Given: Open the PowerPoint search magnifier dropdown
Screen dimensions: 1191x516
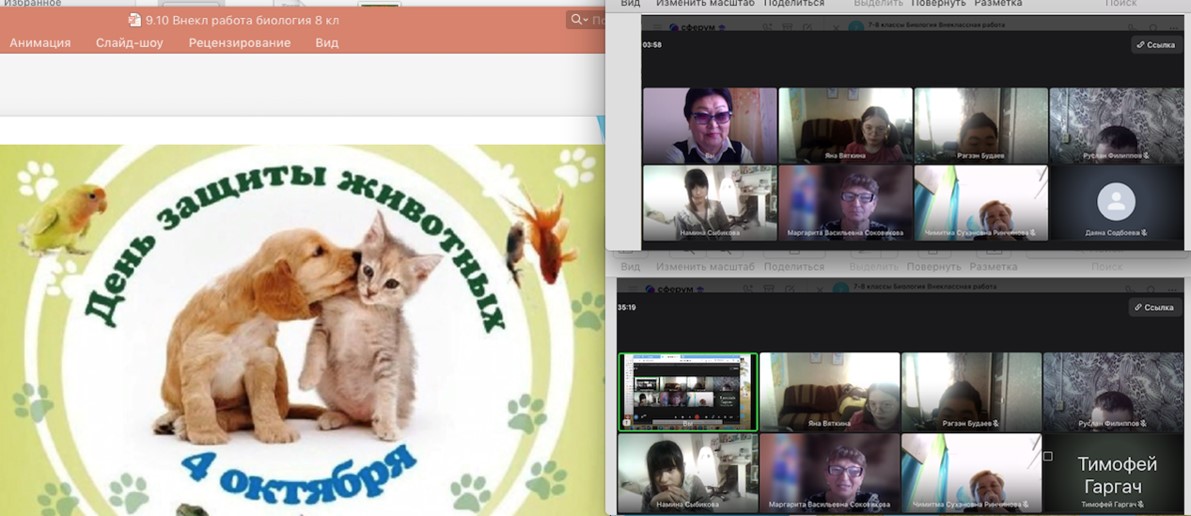Looking at the screenshot, I should click(x=579, y=20).
